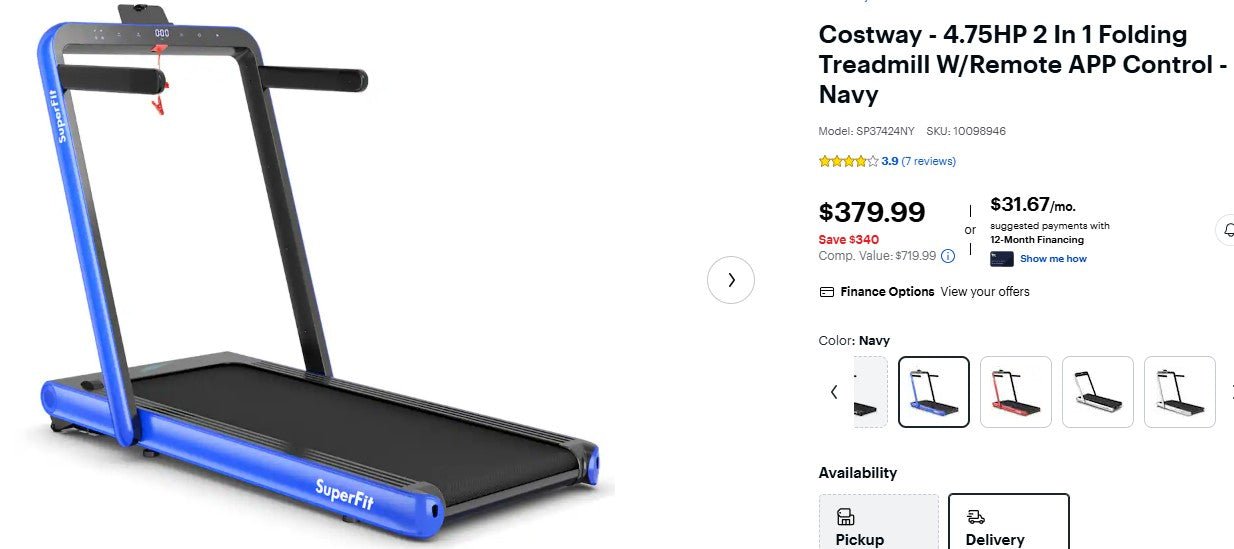1234x549 pixels.
Task: Click the star rating icons
Action: [x=848, y=161]
